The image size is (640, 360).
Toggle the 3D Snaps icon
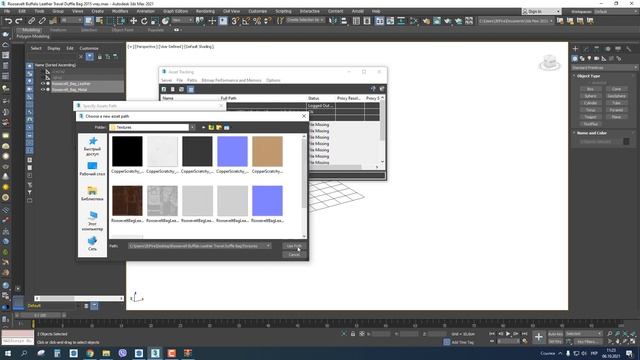tap(235, 21)
